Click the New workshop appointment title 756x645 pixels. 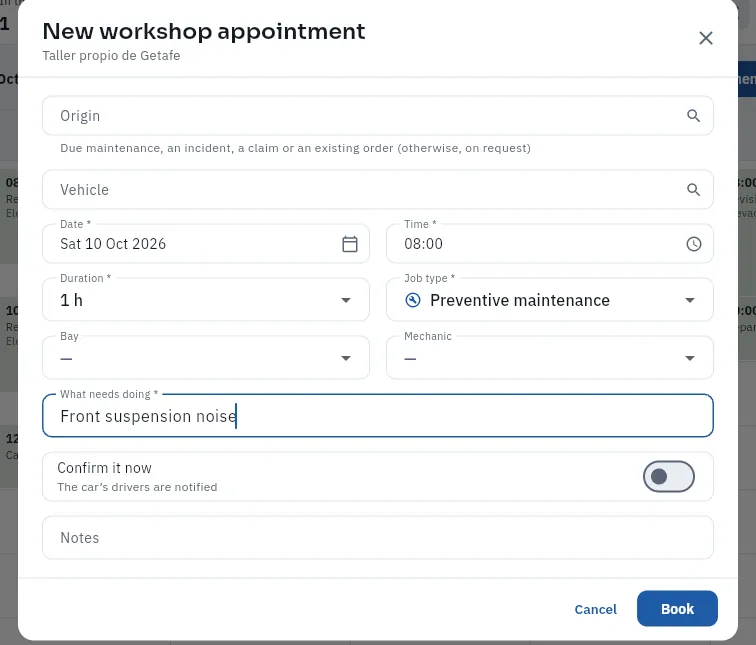point(204,31)
